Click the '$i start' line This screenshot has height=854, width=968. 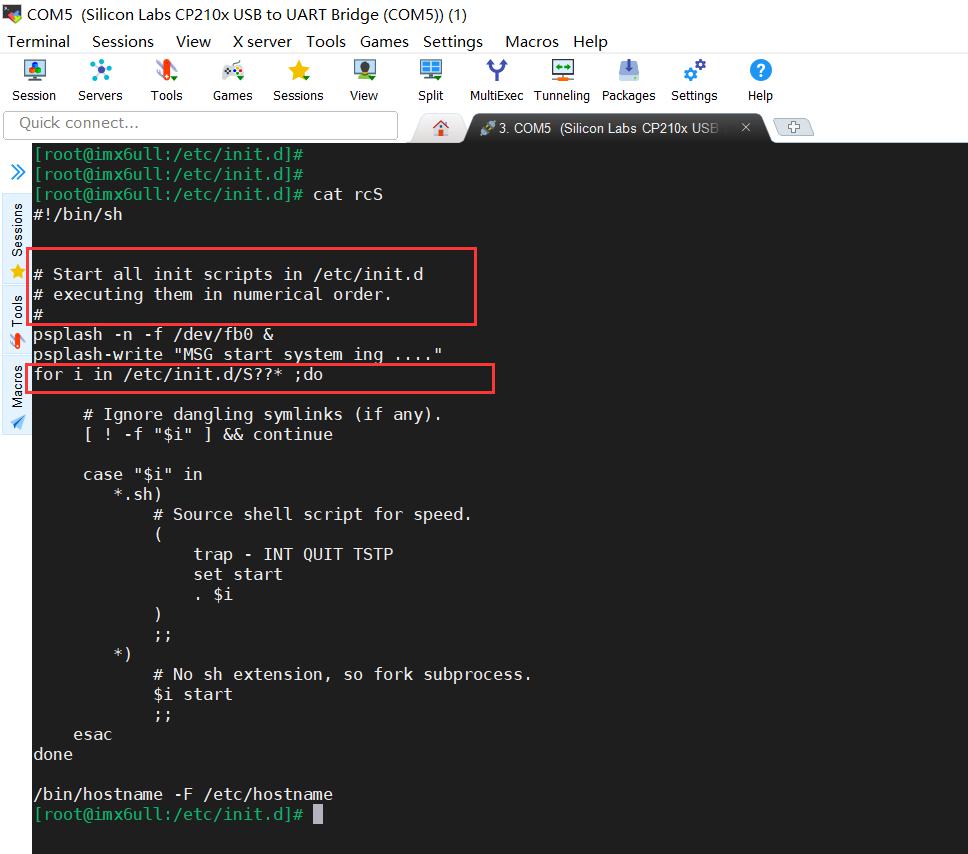coord(193,695)
